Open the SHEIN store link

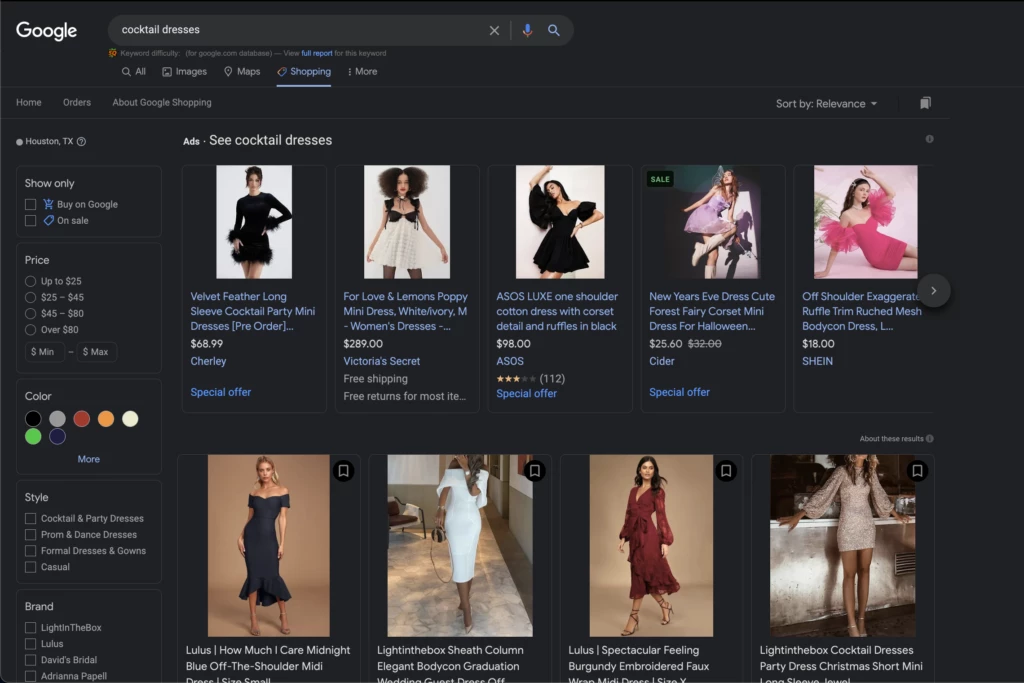tap(818, 361)
